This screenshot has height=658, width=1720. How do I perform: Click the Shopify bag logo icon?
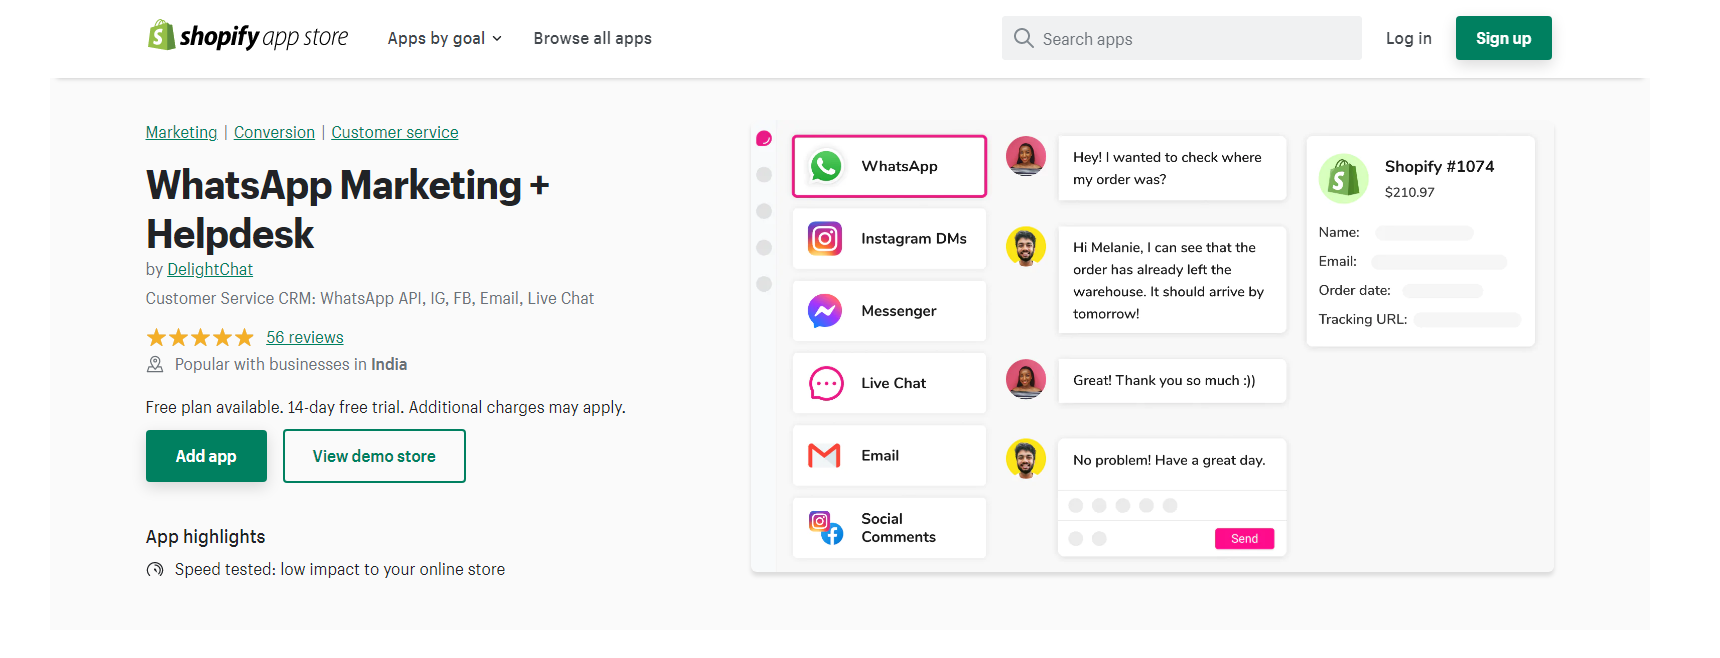click(x=161, y=36)
